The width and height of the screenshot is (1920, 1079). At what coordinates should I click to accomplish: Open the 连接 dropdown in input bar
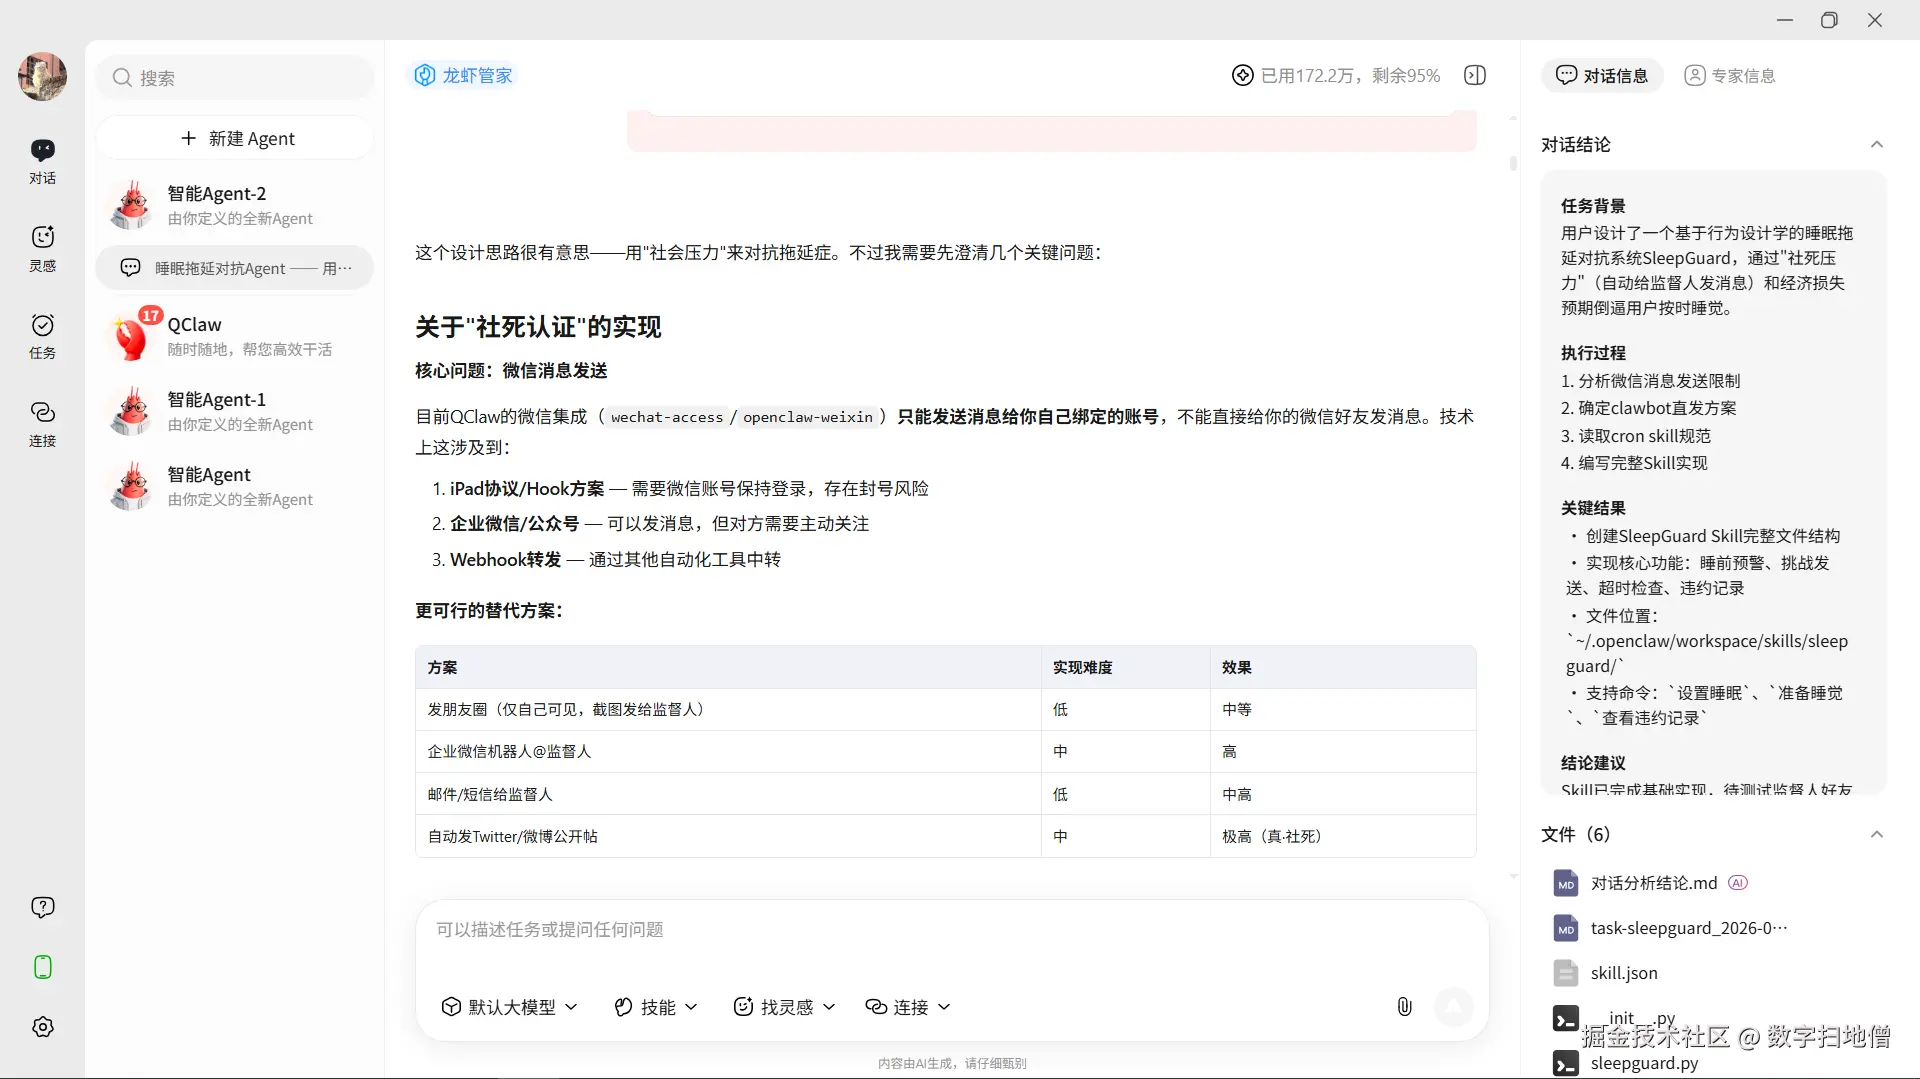pos(908,1007)
